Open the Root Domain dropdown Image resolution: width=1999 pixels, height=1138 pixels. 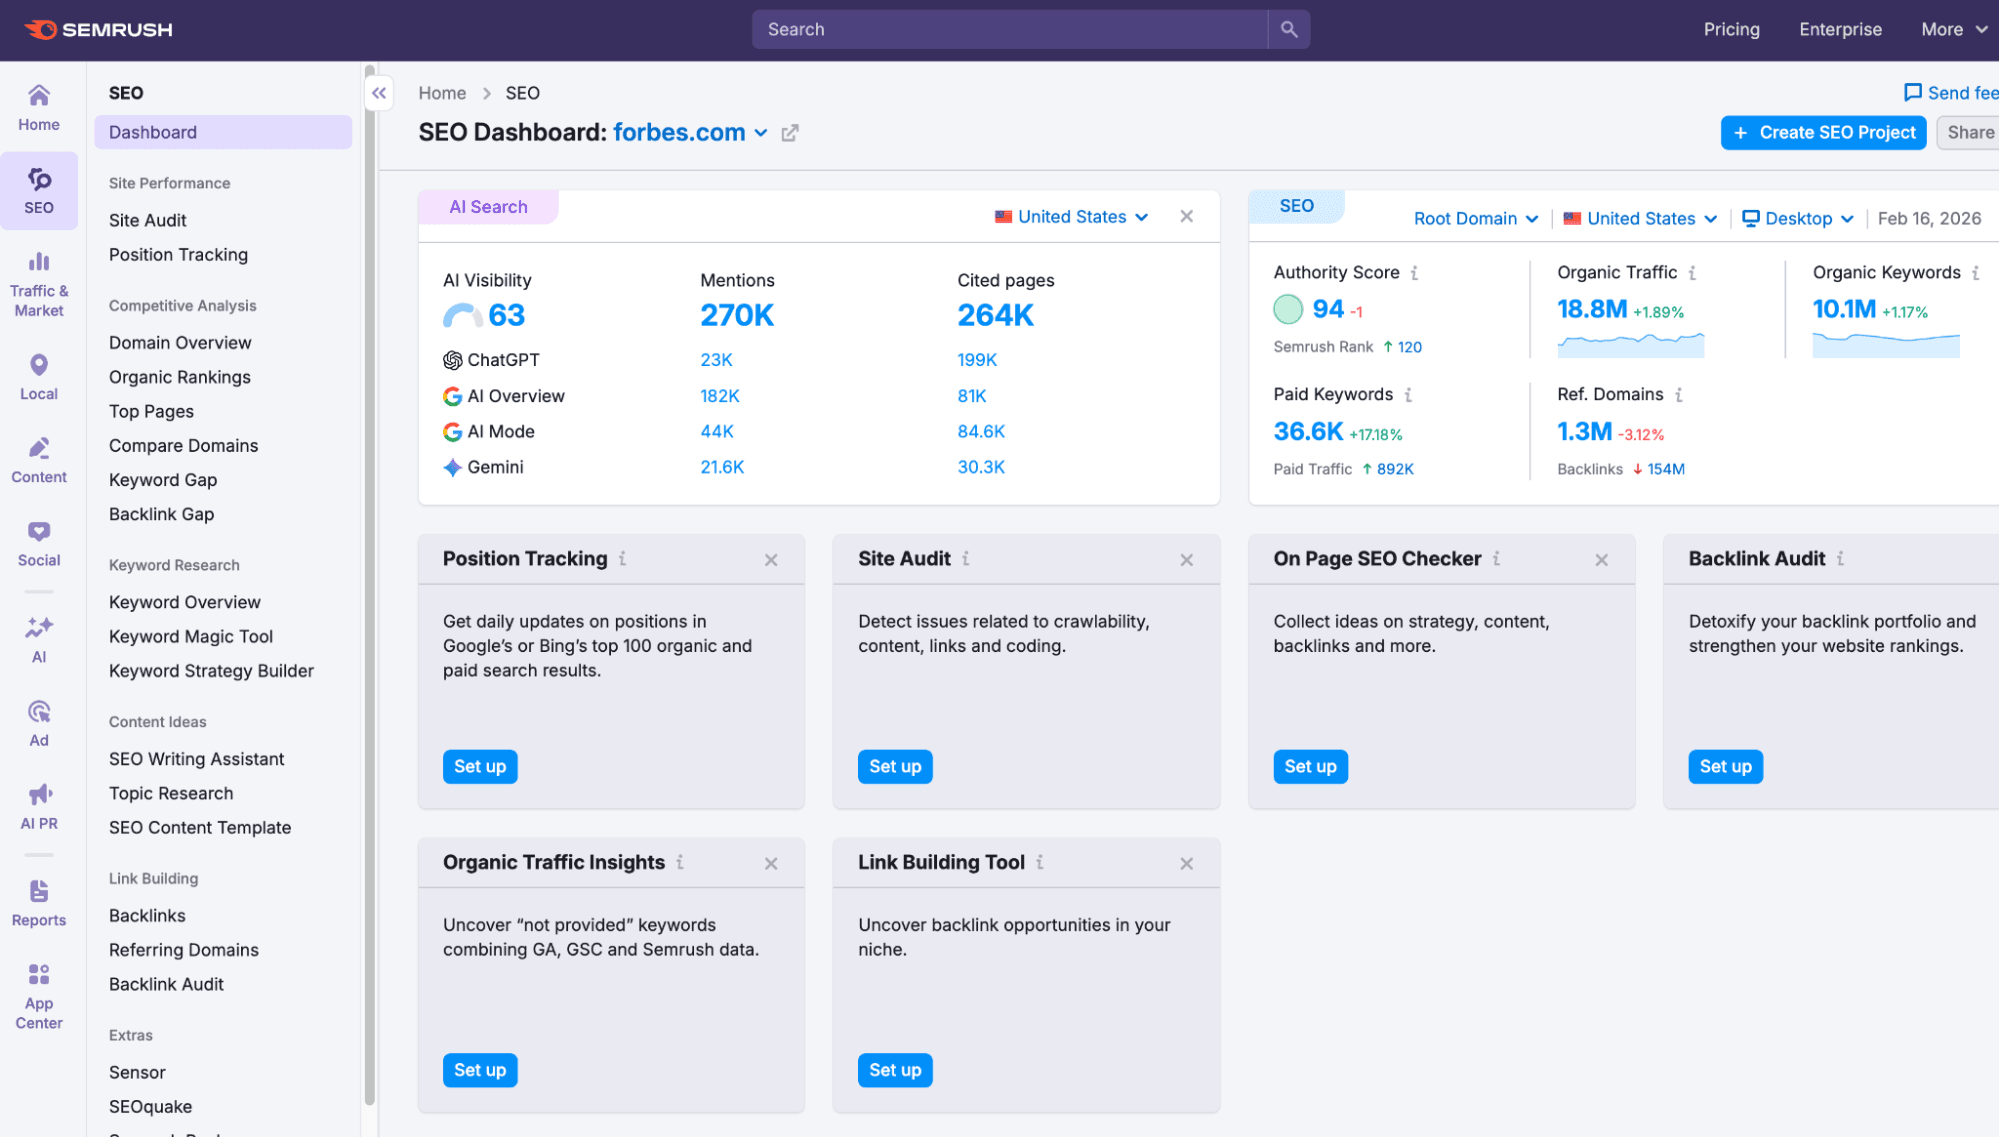tap(1476, 218)
